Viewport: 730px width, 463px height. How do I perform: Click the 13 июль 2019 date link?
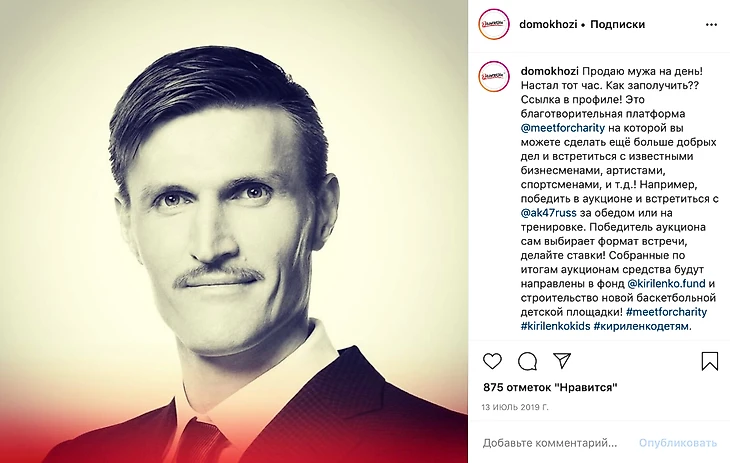515,408
